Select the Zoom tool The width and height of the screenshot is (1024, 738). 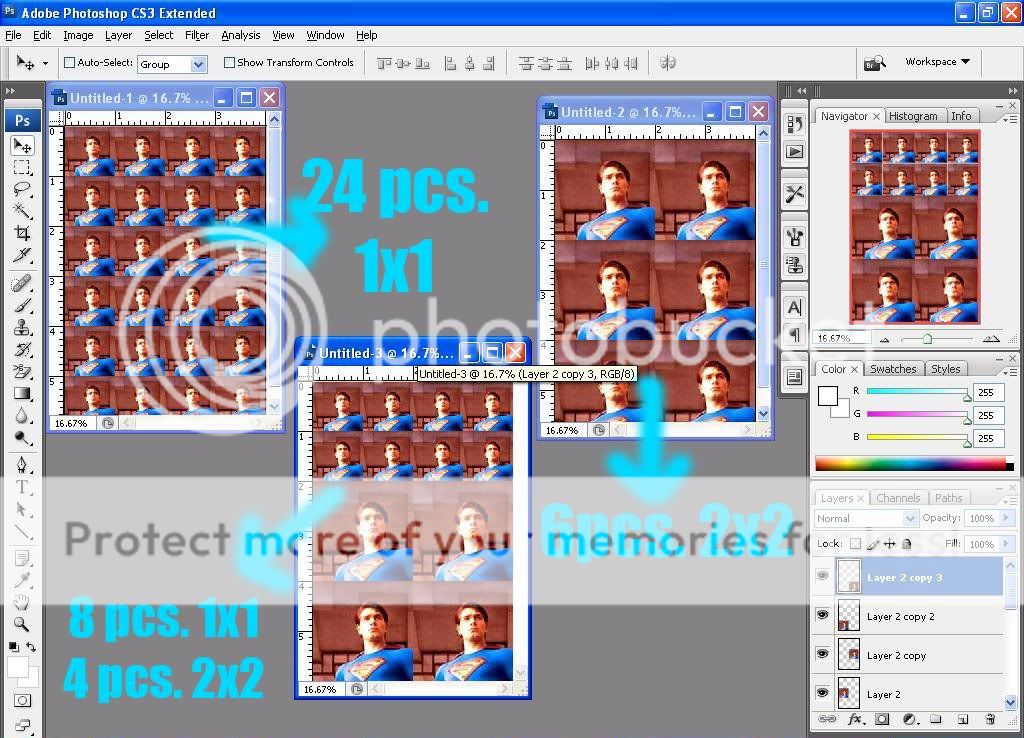click(x=23, y=622)
